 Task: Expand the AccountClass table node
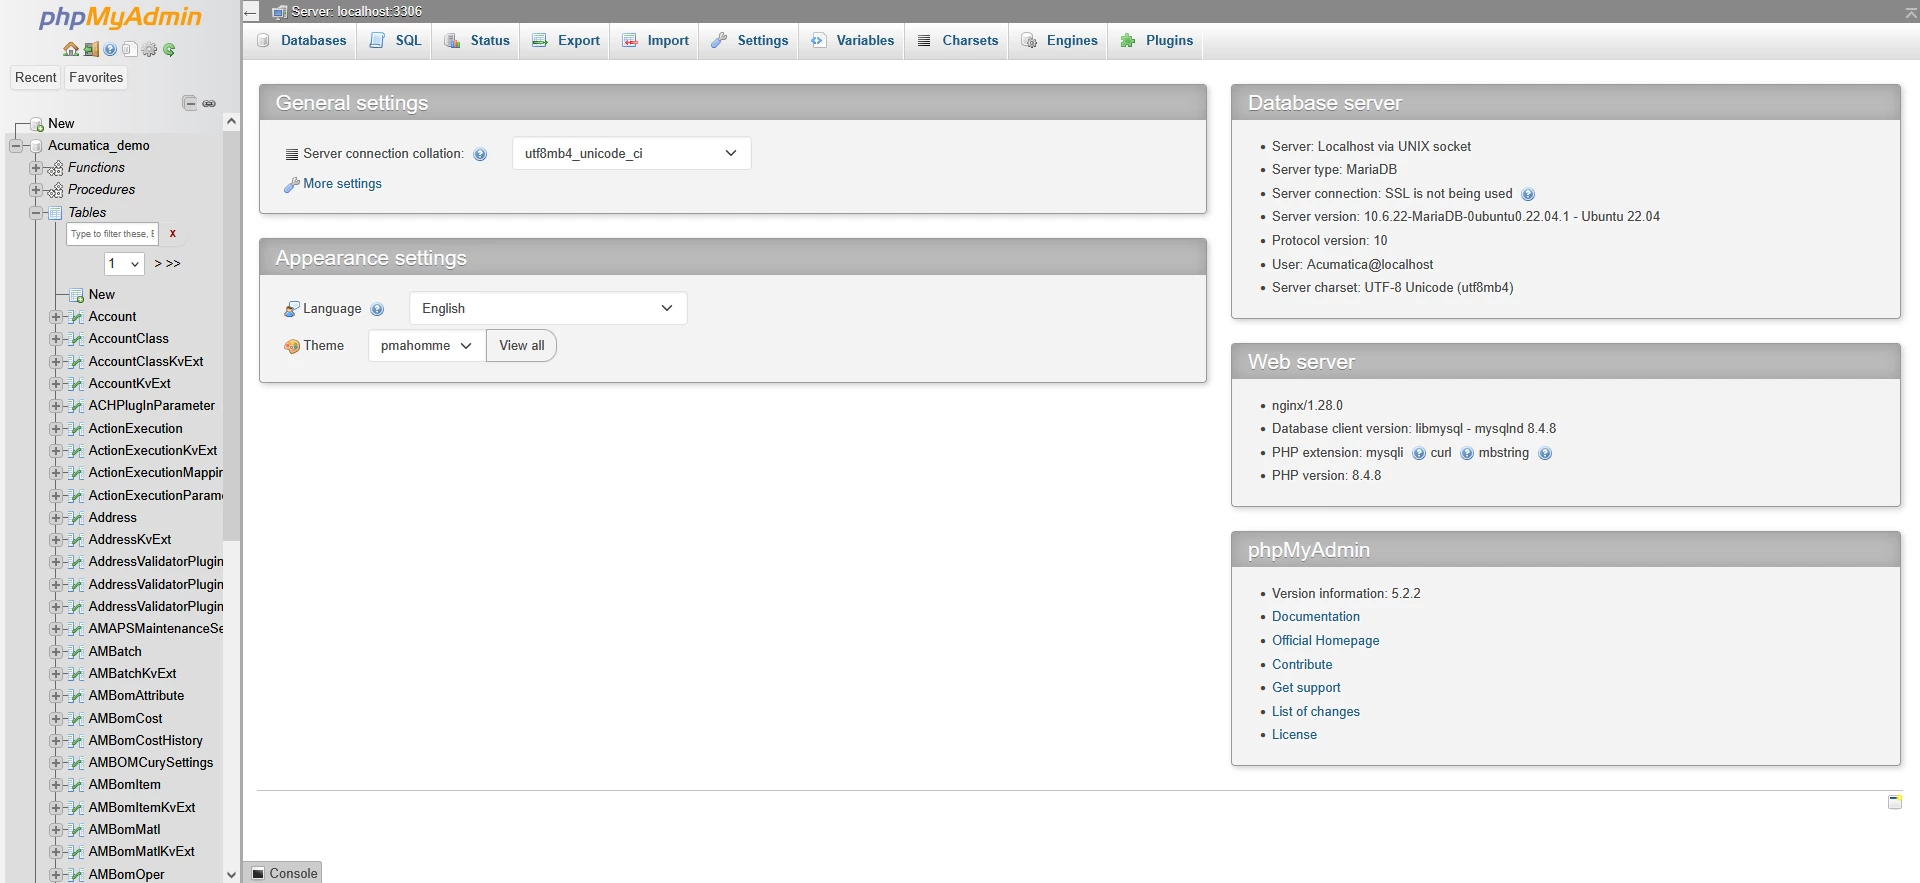point(56,339)
